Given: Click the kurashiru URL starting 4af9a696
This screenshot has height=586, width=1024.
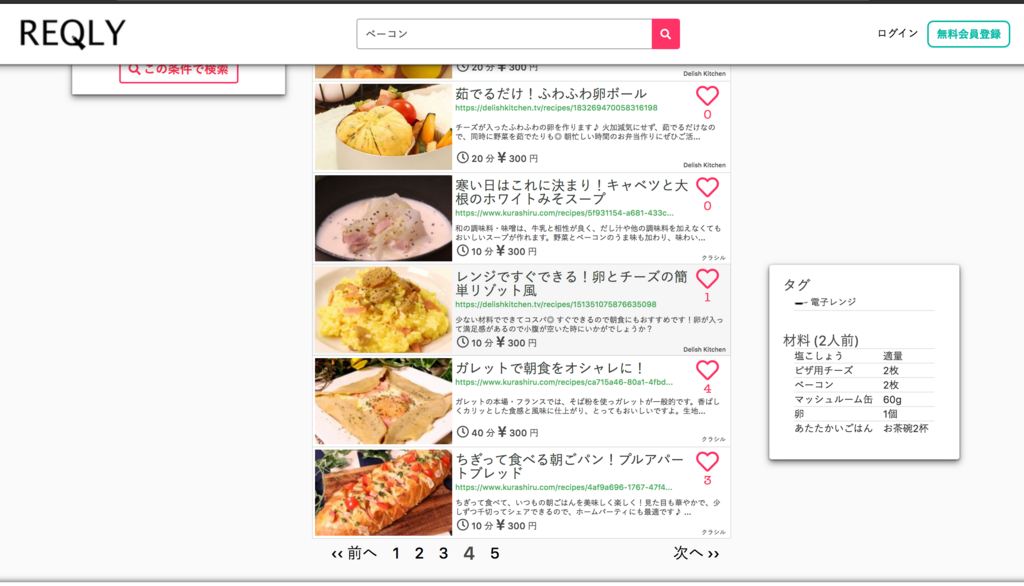Looking at the screenshot, I should [564, 487].
